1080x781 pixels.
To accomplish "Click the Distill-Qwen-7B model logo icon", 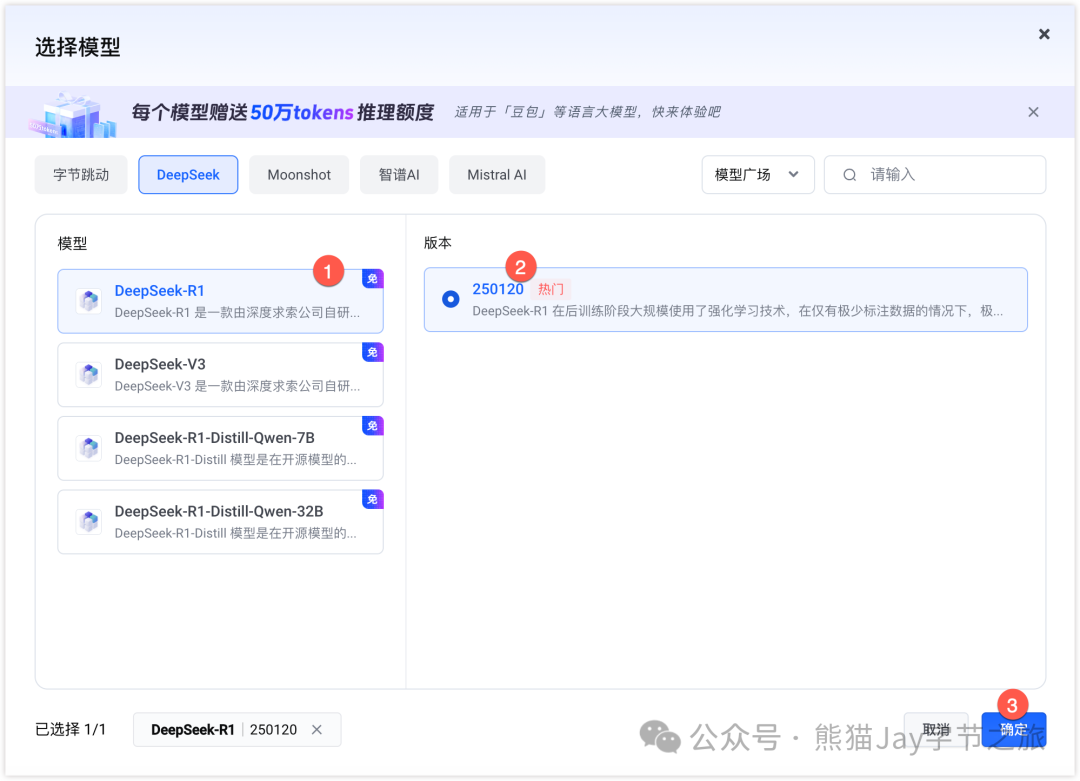I will (89, 448).
